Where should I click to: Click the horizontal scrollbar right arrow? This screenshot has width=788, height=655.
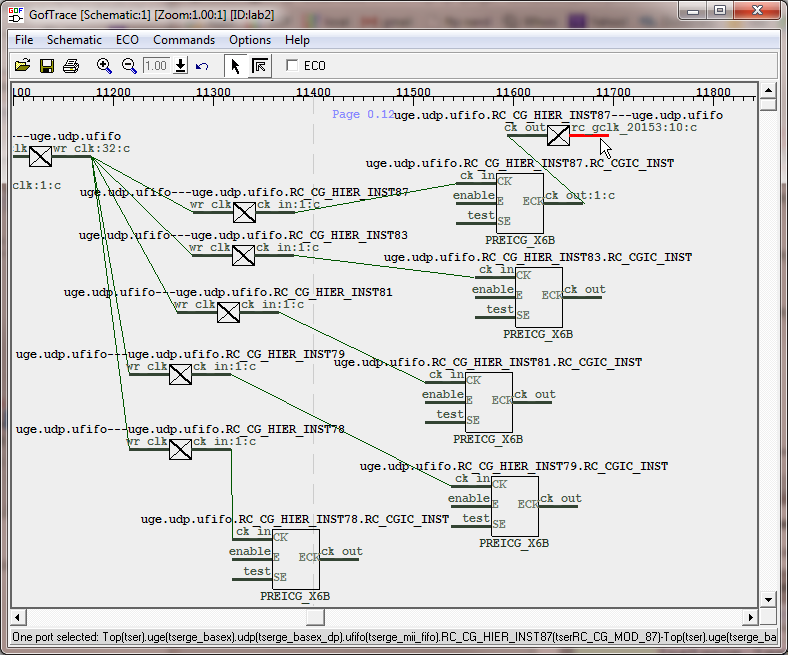752,616
